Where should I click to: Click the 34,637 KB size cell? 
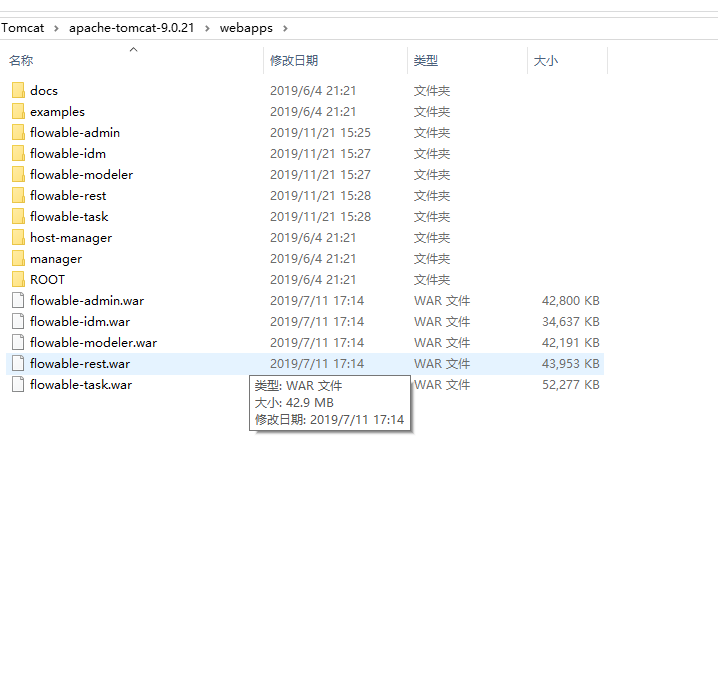[x=571, y=322]
